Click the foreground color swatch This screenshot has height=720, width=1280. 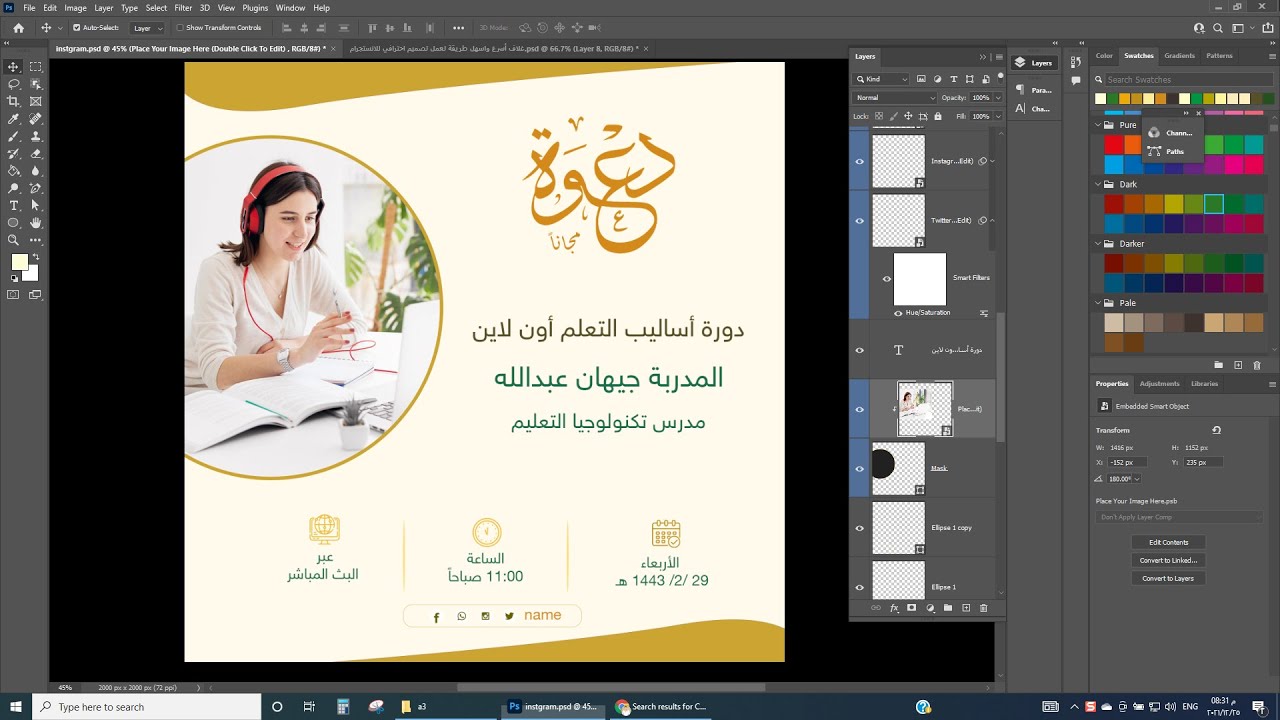point(19,262)
